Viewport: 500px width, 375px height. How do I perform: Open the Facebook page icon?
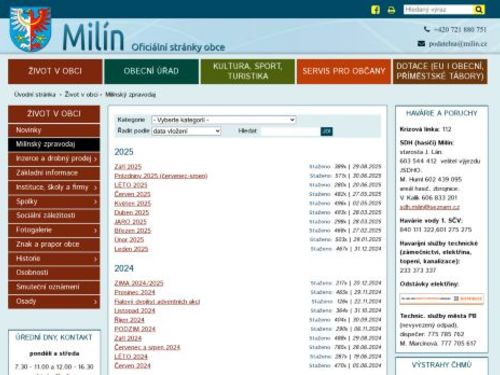click(x=375, y=10)
